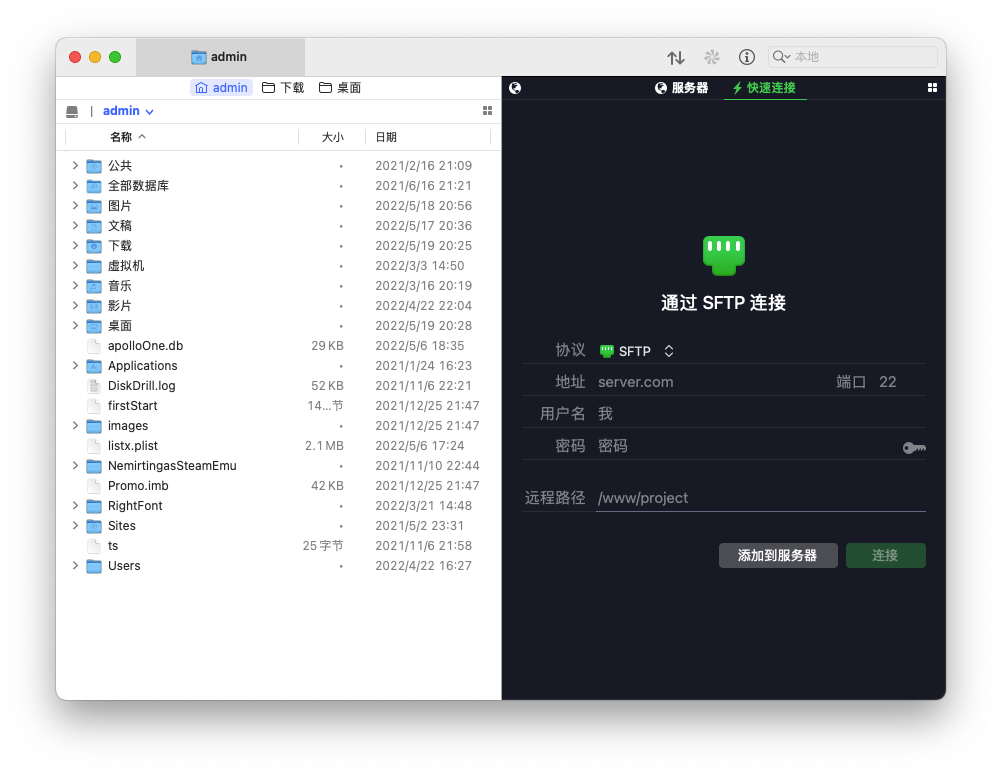1002x774 pixels.
Task: Sort by 大小 column header
Action: (332, 137)
